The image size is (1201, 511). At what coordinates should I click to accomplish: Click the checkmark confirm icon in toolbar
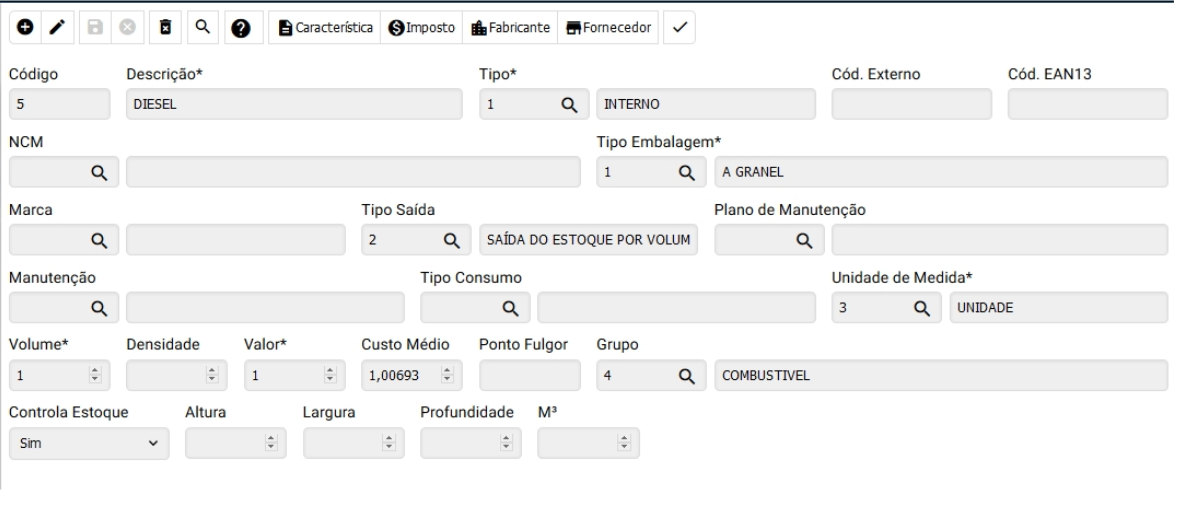tap(678, 27)
